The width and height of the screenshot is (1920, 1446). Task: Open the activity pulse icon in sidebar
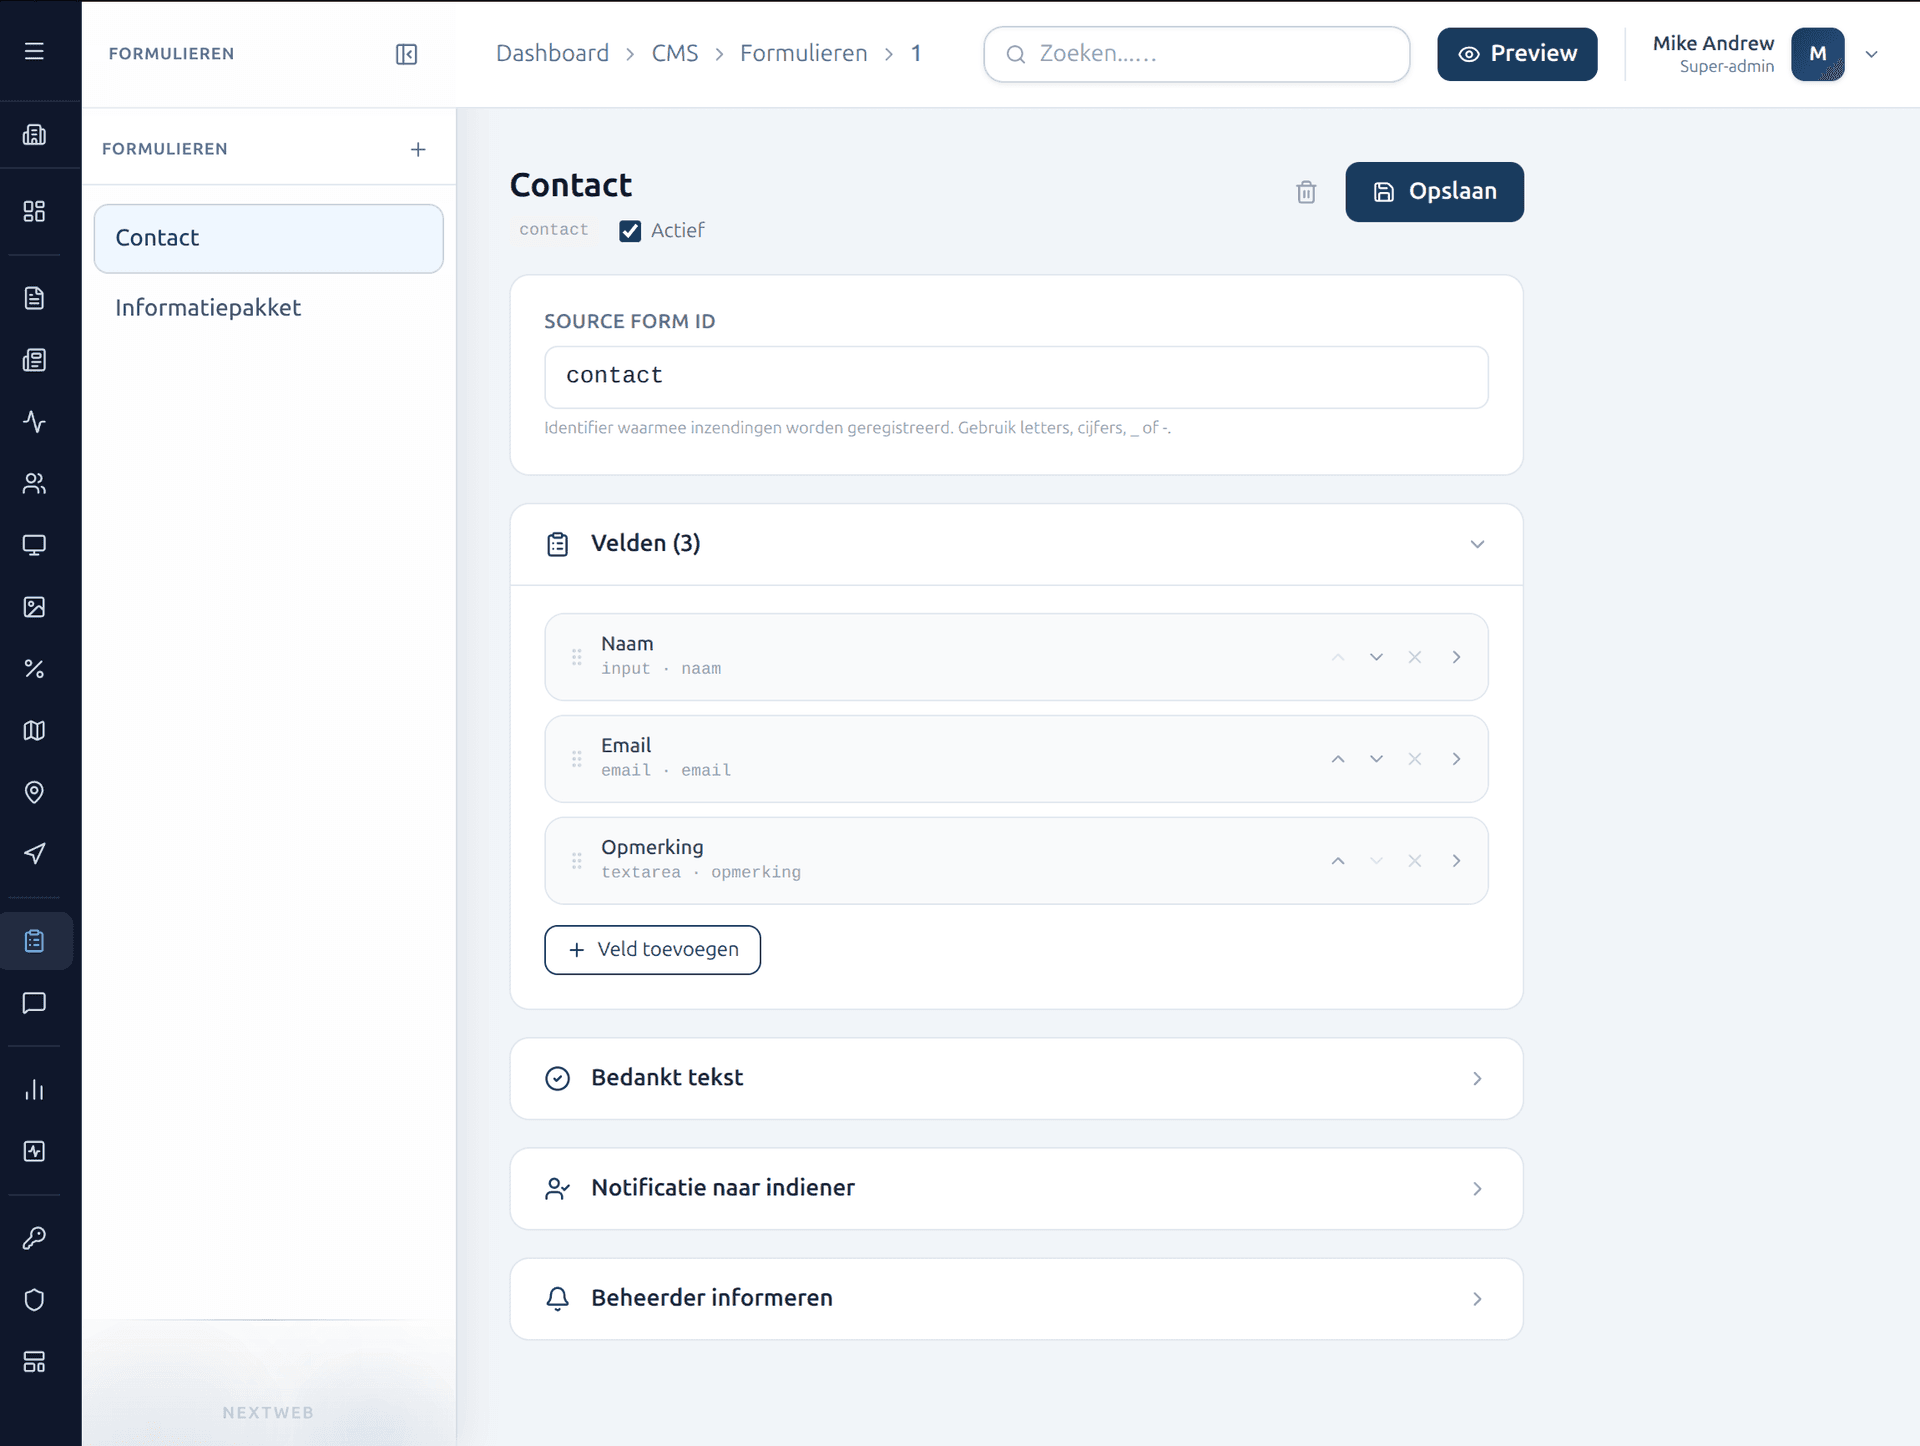pos(34,422)
